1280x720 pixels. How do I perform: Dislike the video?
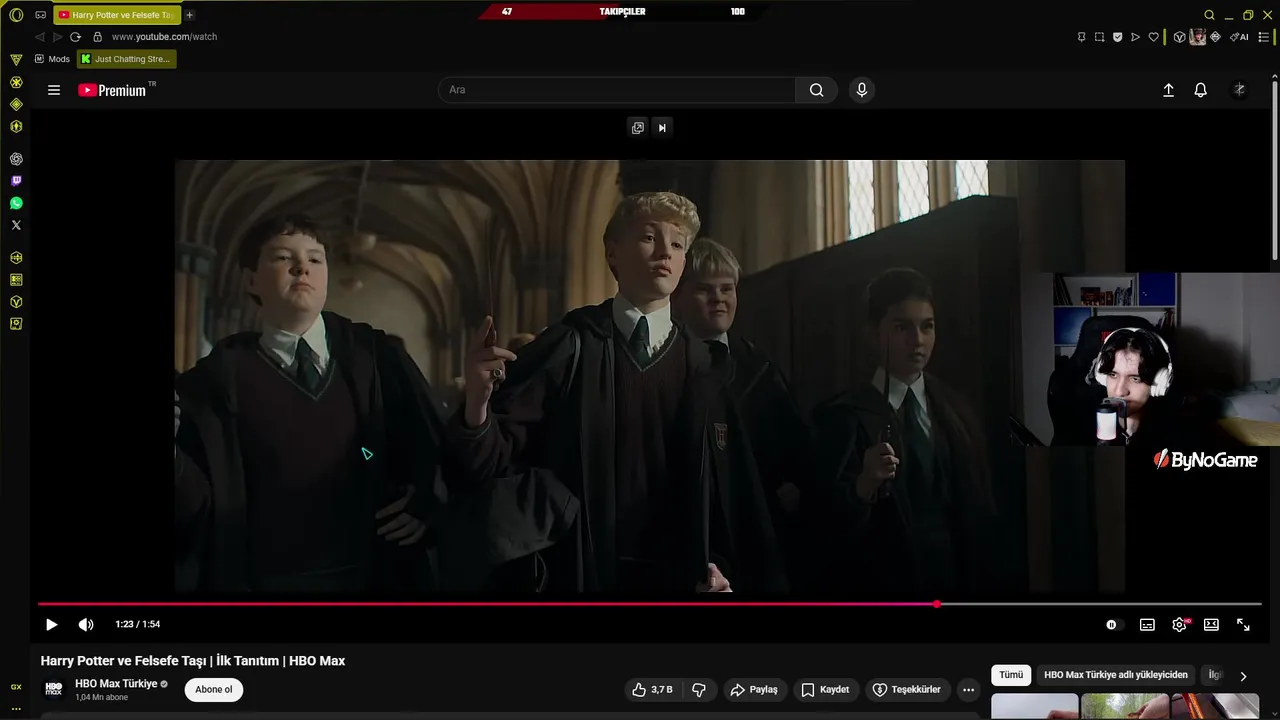pyautogui.click(x=699, y=690)
